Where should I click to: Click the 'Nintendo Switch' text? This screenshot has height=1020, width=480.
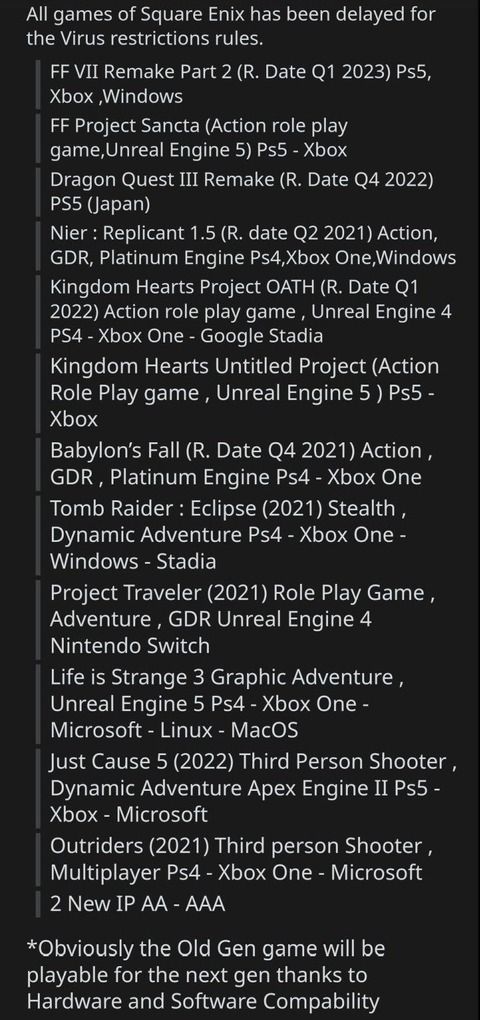130,646
